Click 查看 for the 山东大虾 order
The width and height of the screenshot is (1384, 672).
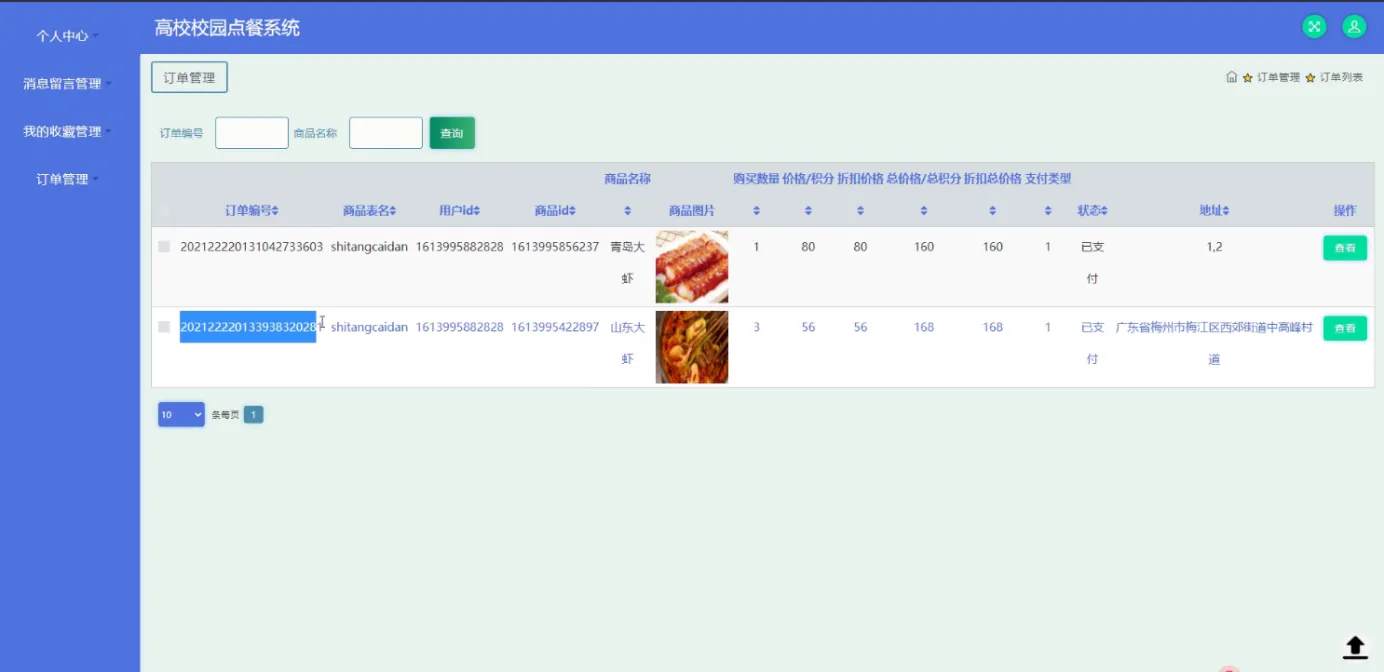[x=1345, y=328]
